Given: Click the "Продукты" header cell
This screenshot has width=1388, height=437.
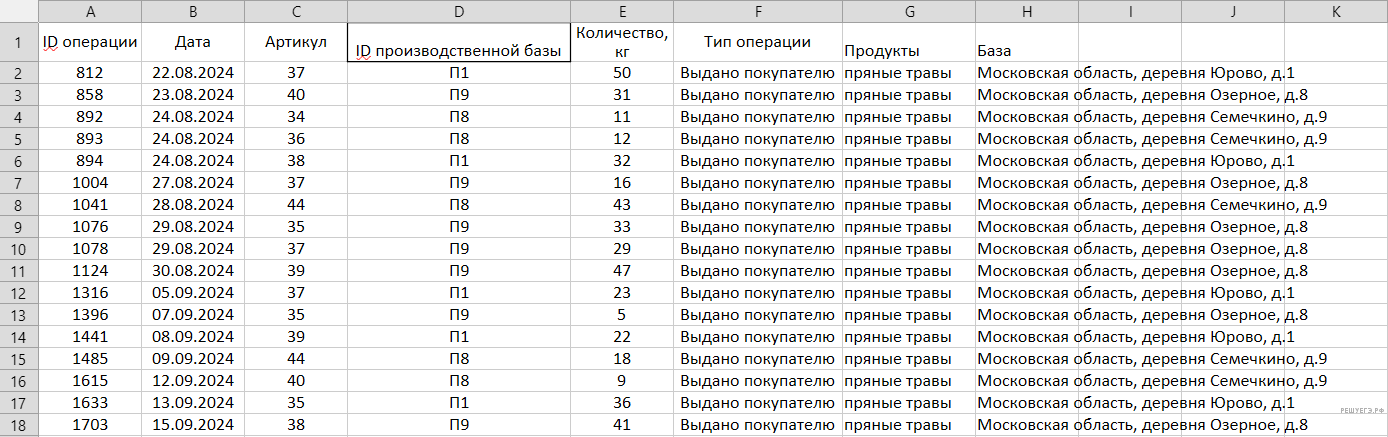Looking at the screenshot, I should coord(908,50).
